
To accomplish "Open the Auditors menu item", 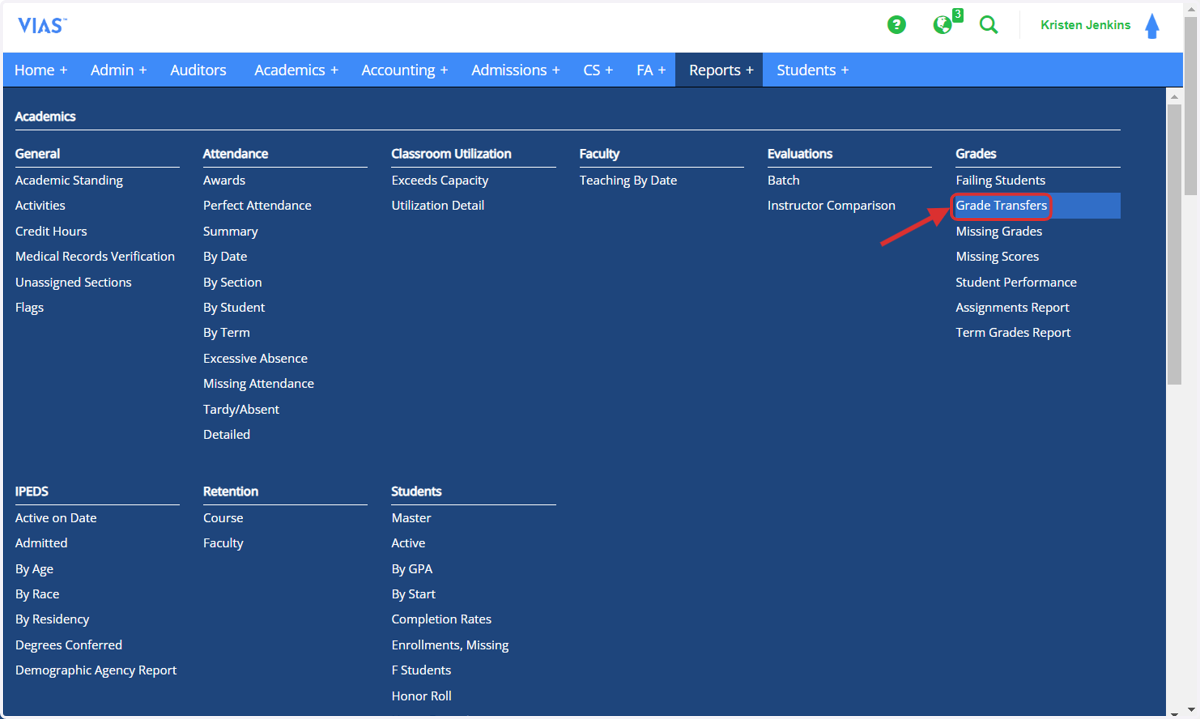I will (198, 70).
